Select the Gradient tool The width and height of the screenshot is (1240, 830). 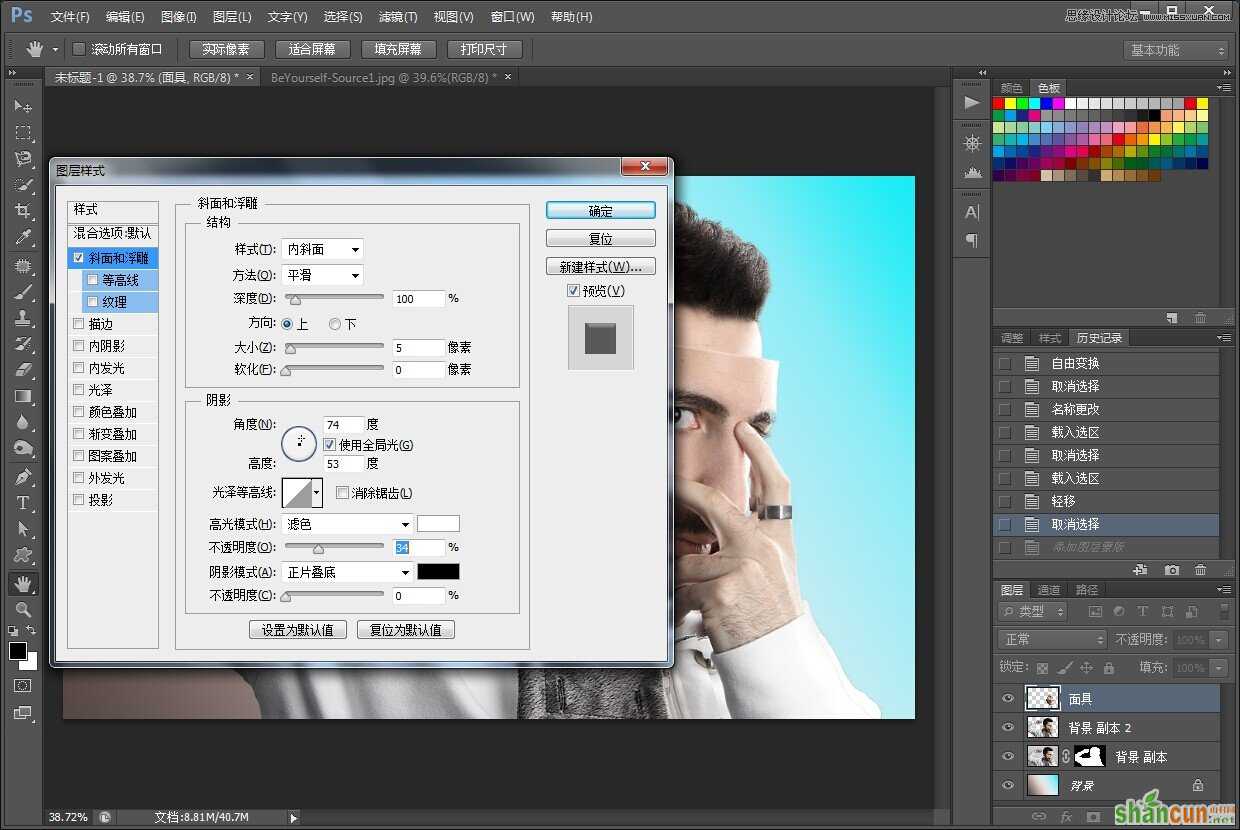point(22,396)
